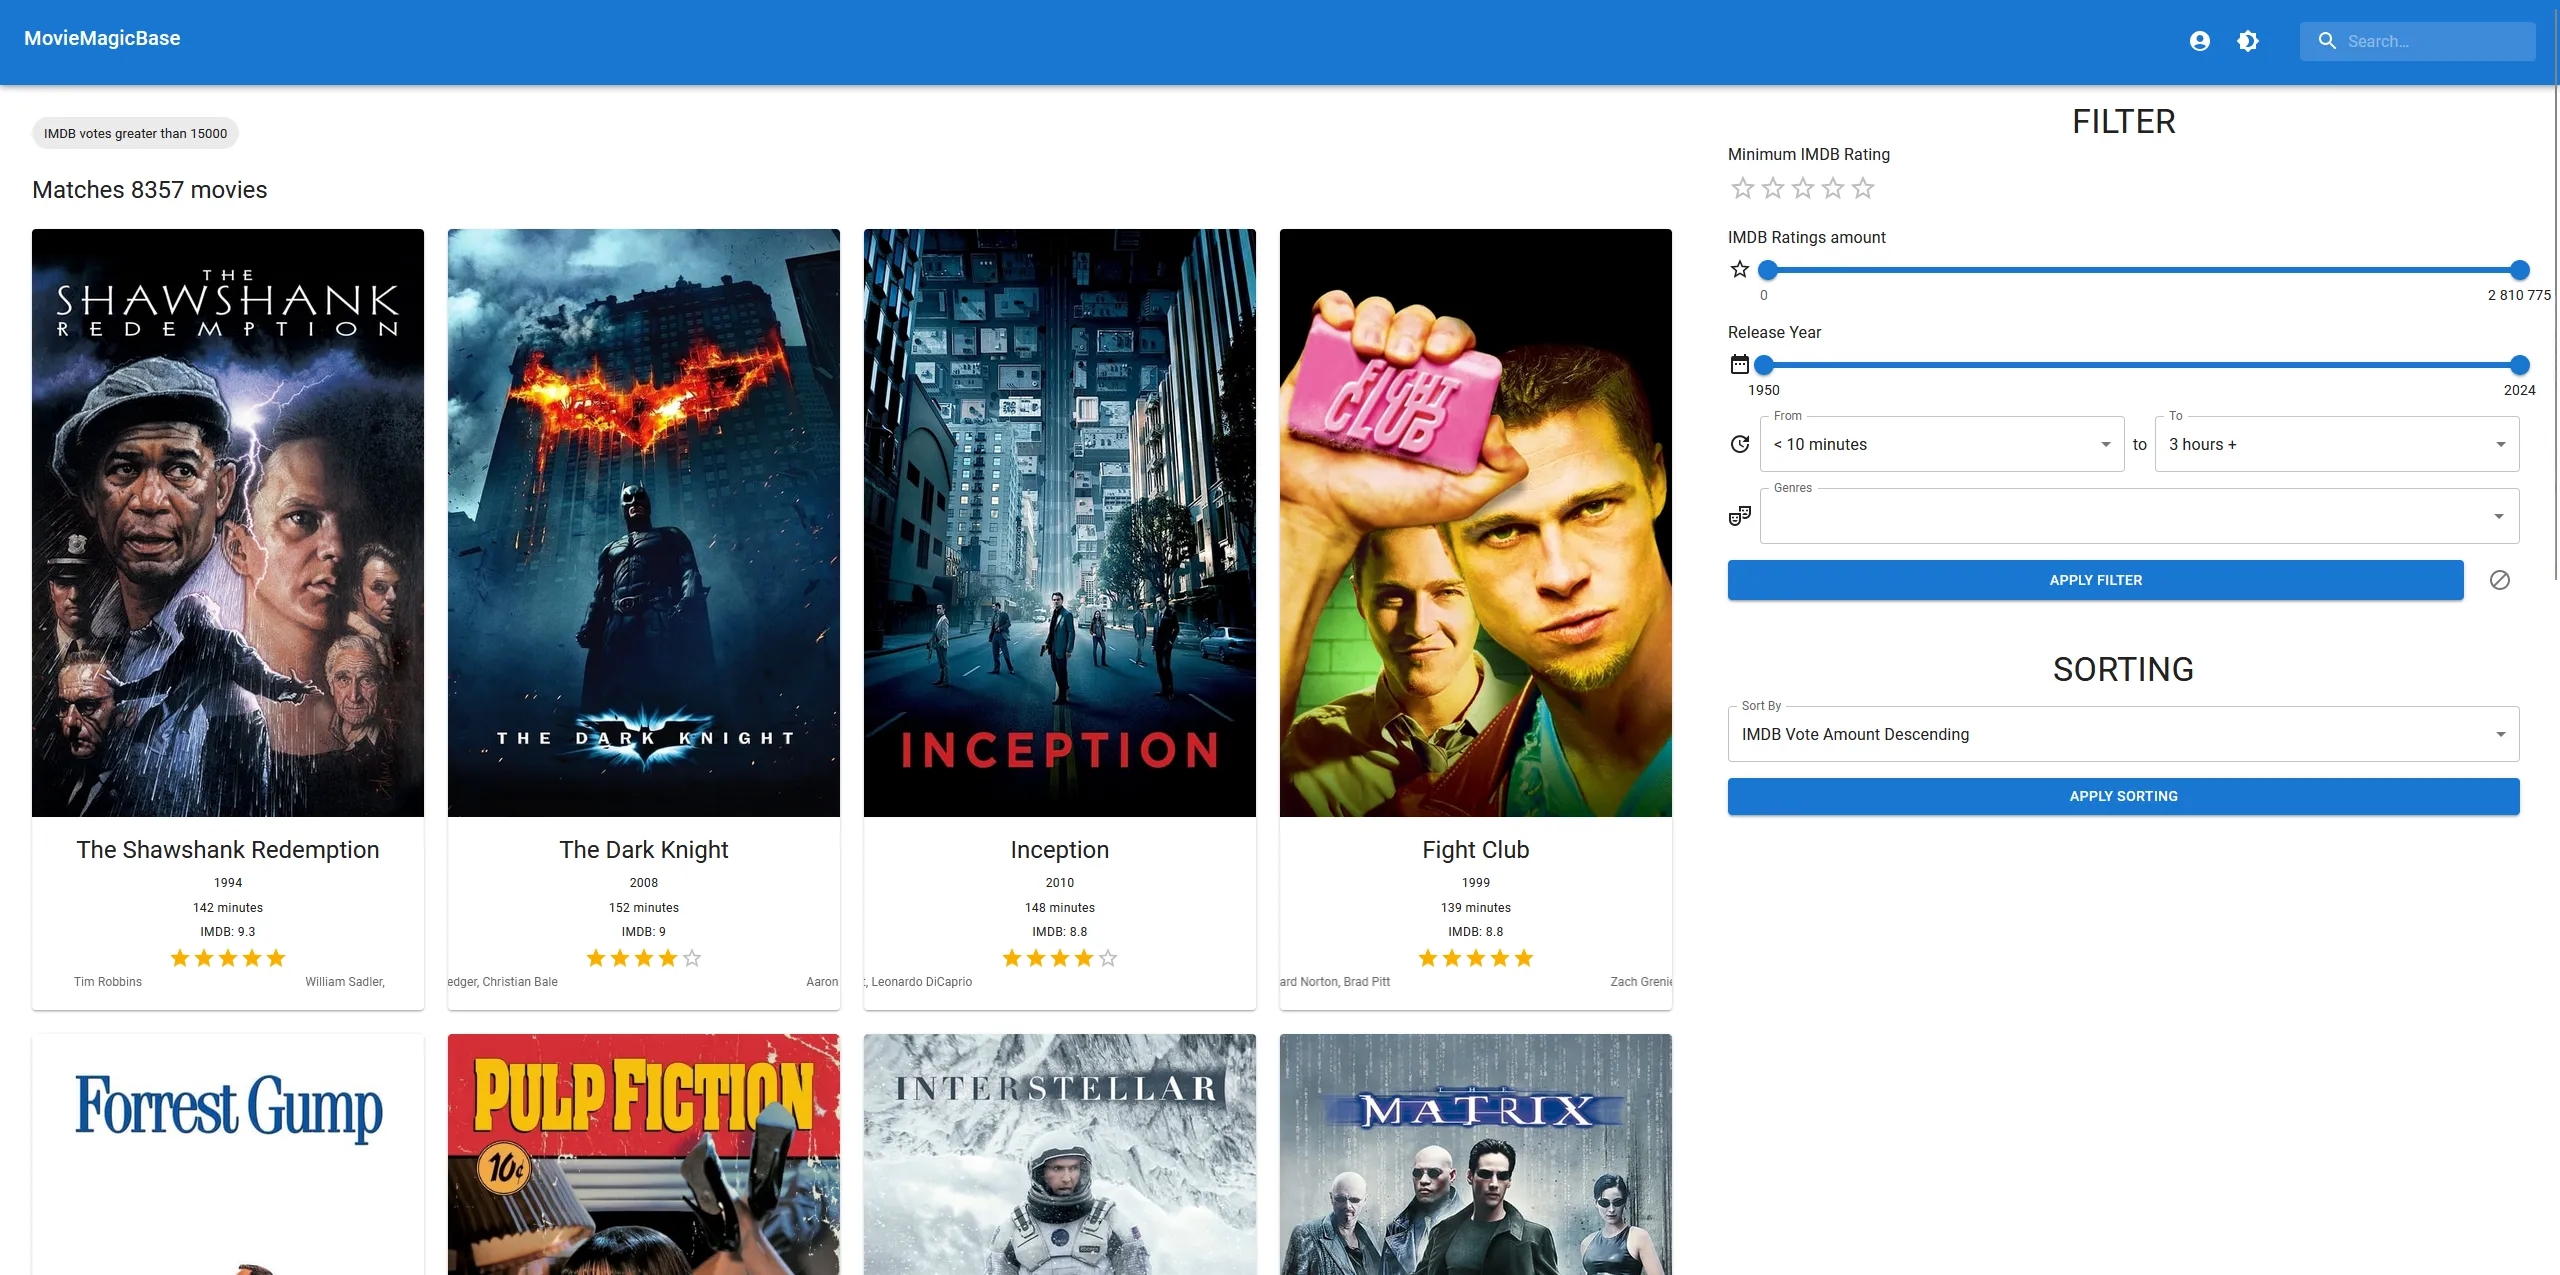Click star icon beside IMDB Ratings slider
2560x1275 pixels.
pyautogui.click(x=1740, y=269)
